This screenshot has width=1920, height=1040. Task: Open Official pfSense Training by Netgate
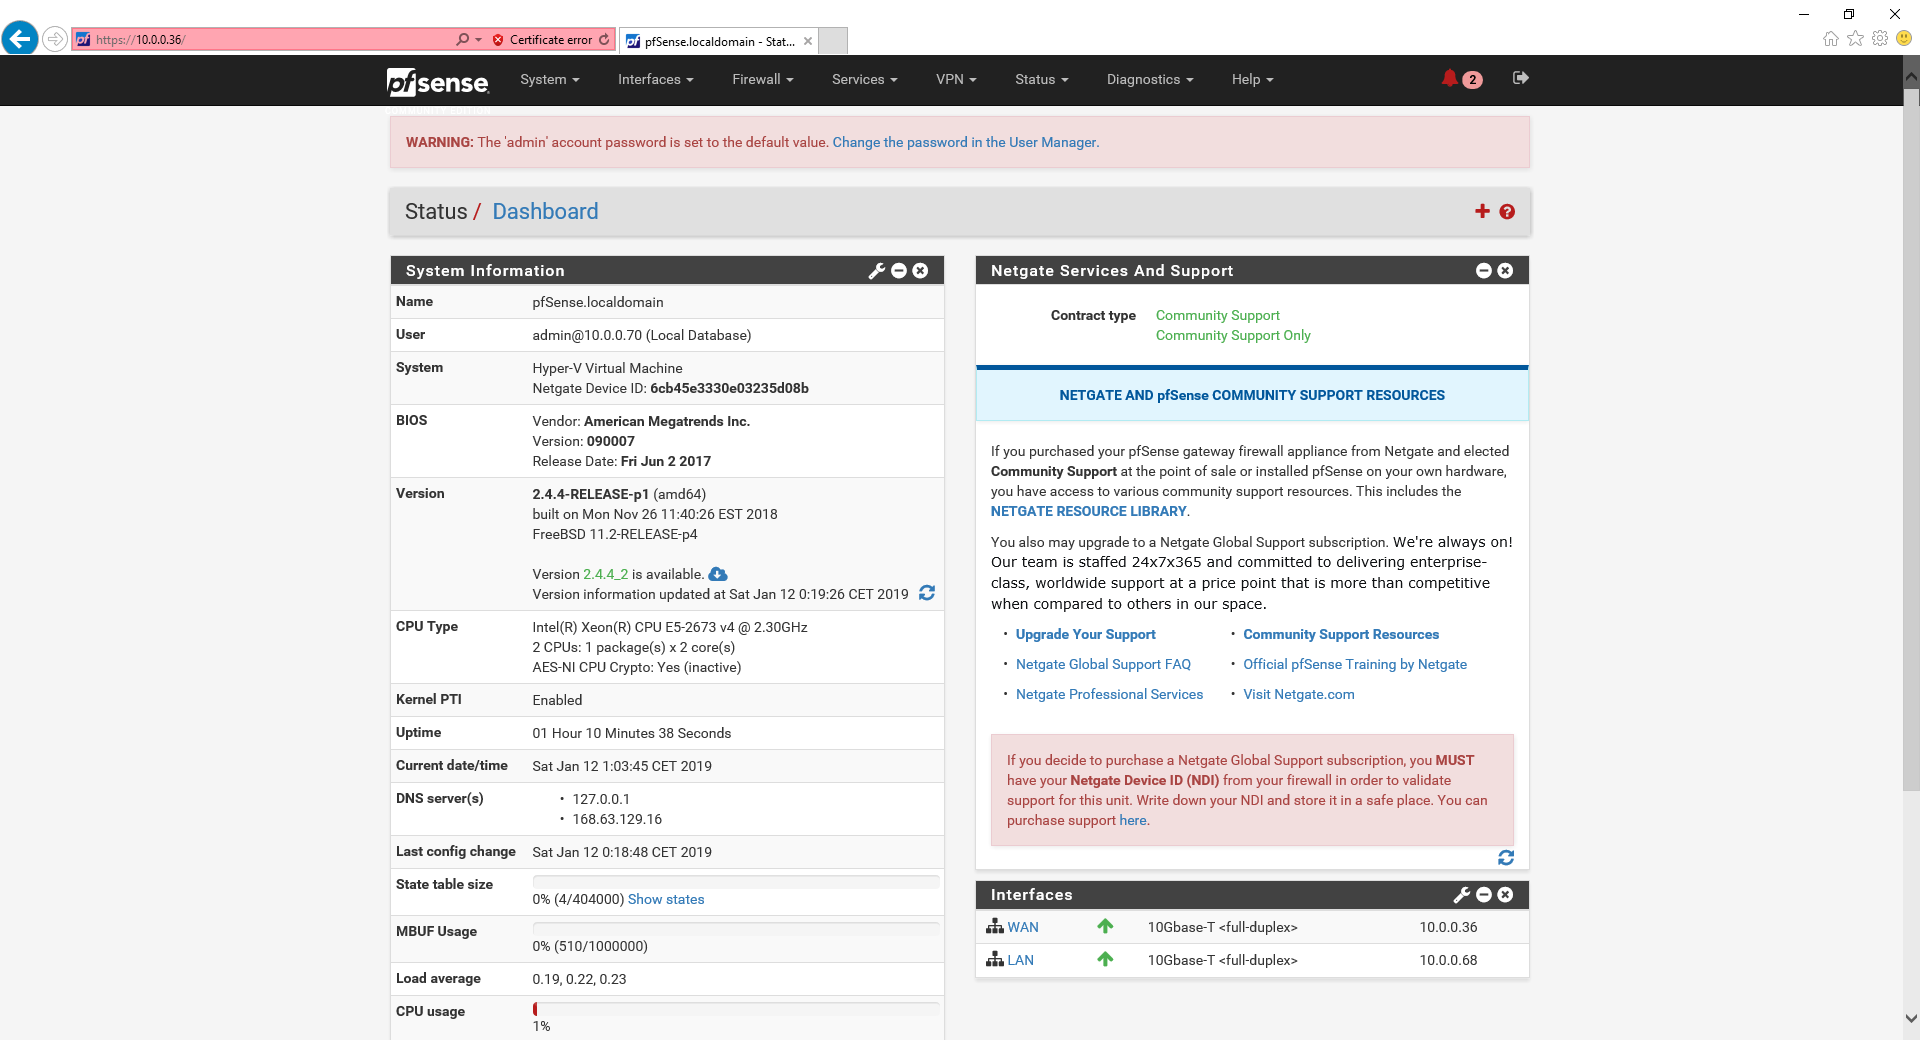click(x=1355, y=664)
